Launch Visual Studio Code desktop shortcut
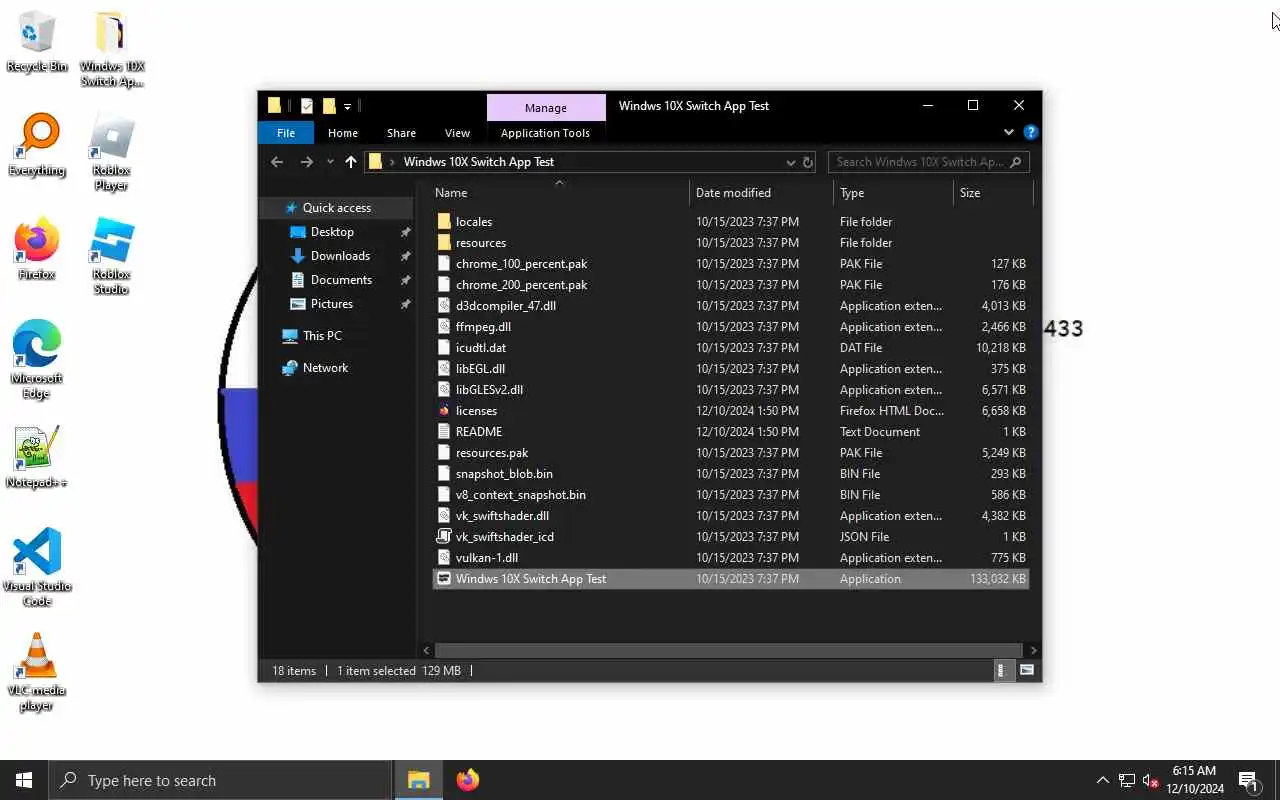The height and width of the screenshot is (800, 1280). 37,569
